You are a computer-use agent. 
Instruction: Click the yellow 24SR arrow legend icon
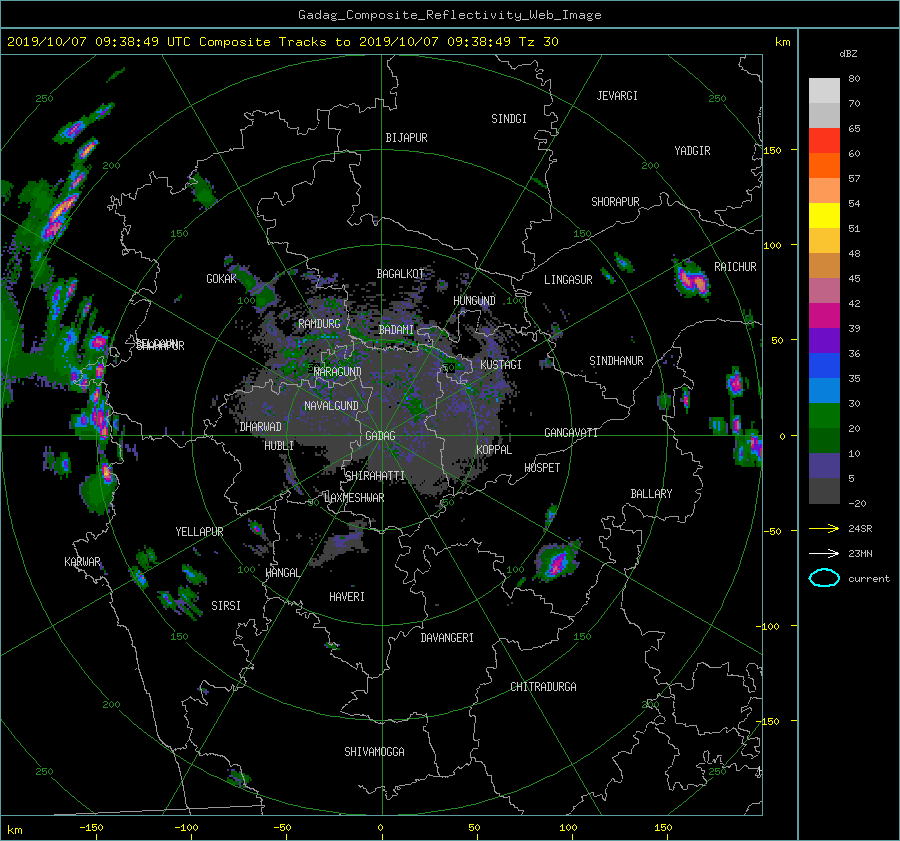824,528
